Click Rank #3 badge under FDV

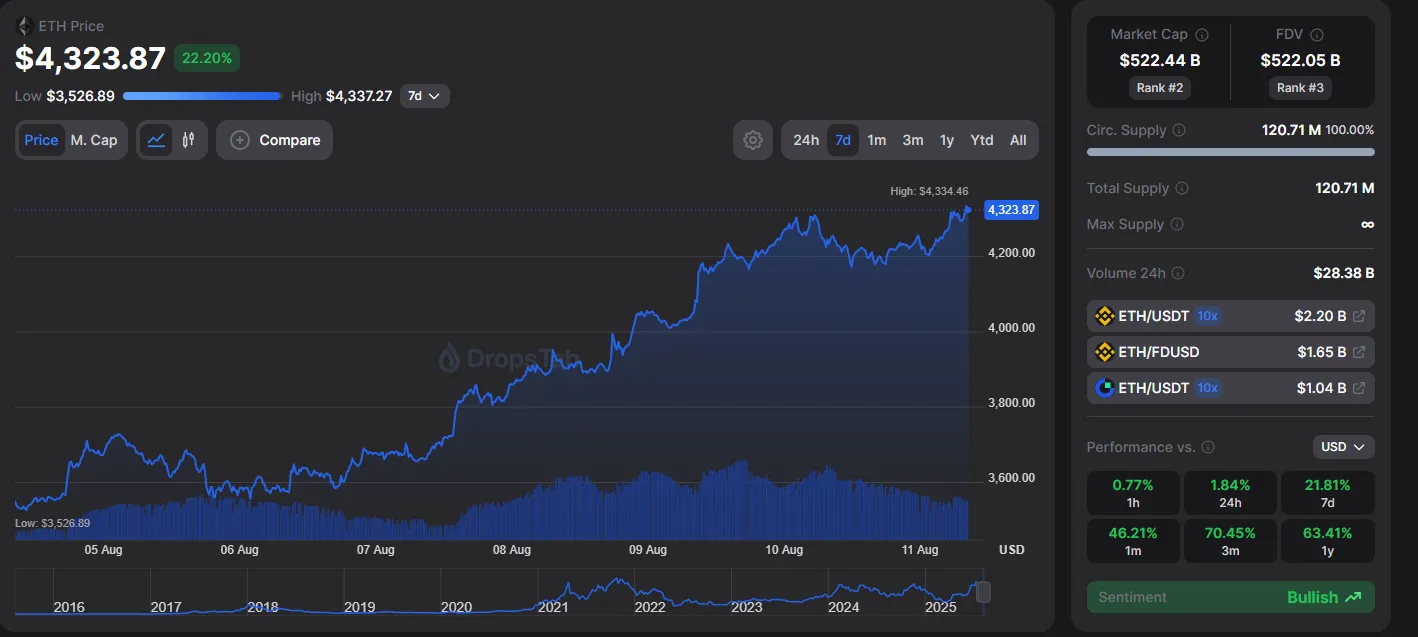[1300, 88]
